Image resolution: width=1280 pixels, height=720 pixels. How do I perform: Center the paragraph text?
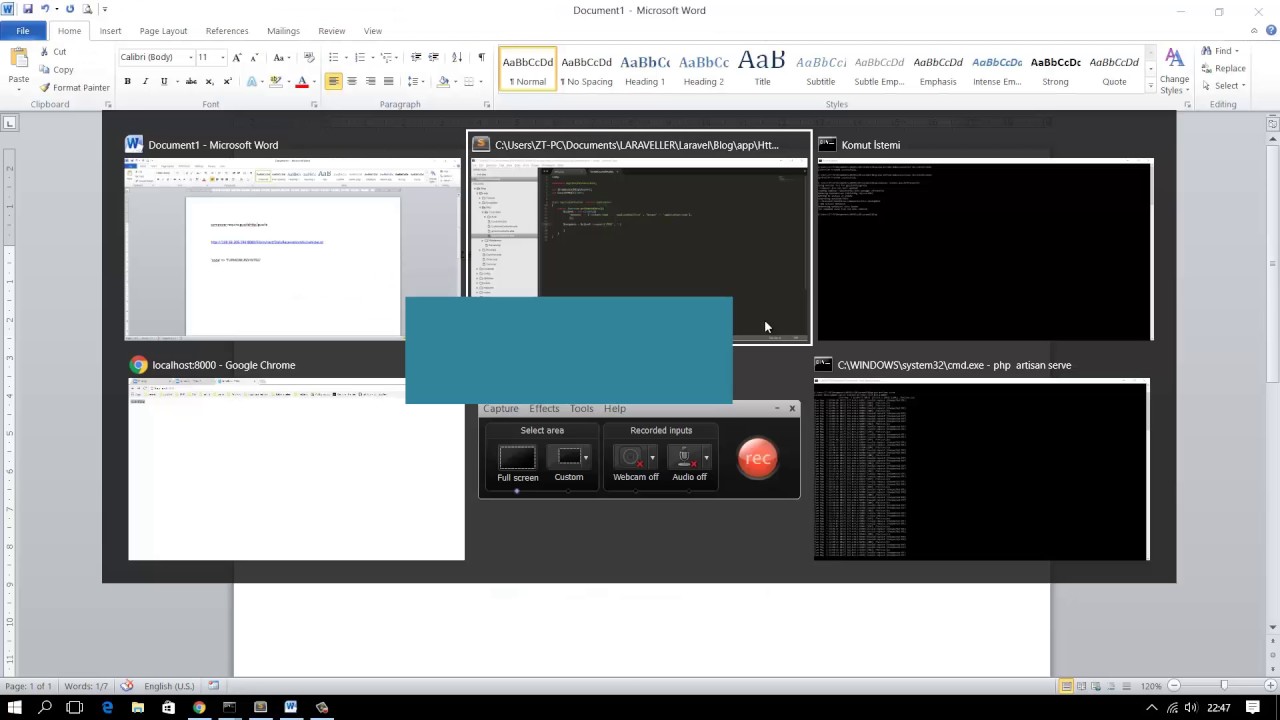(352, 81)
